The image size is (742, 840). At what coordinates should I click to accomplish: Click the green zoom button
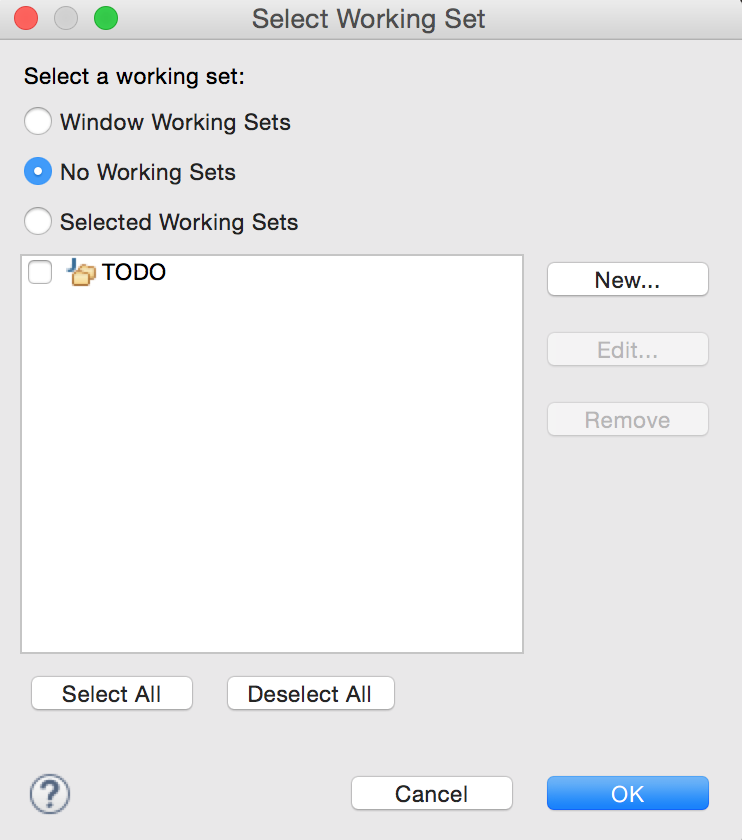click(104, 18)
